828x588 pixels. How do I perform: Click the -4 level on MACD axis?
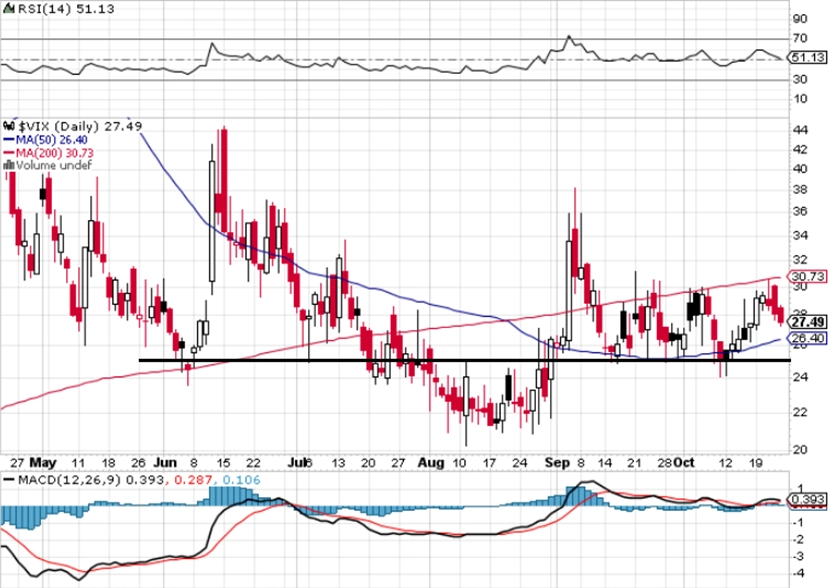798,573
